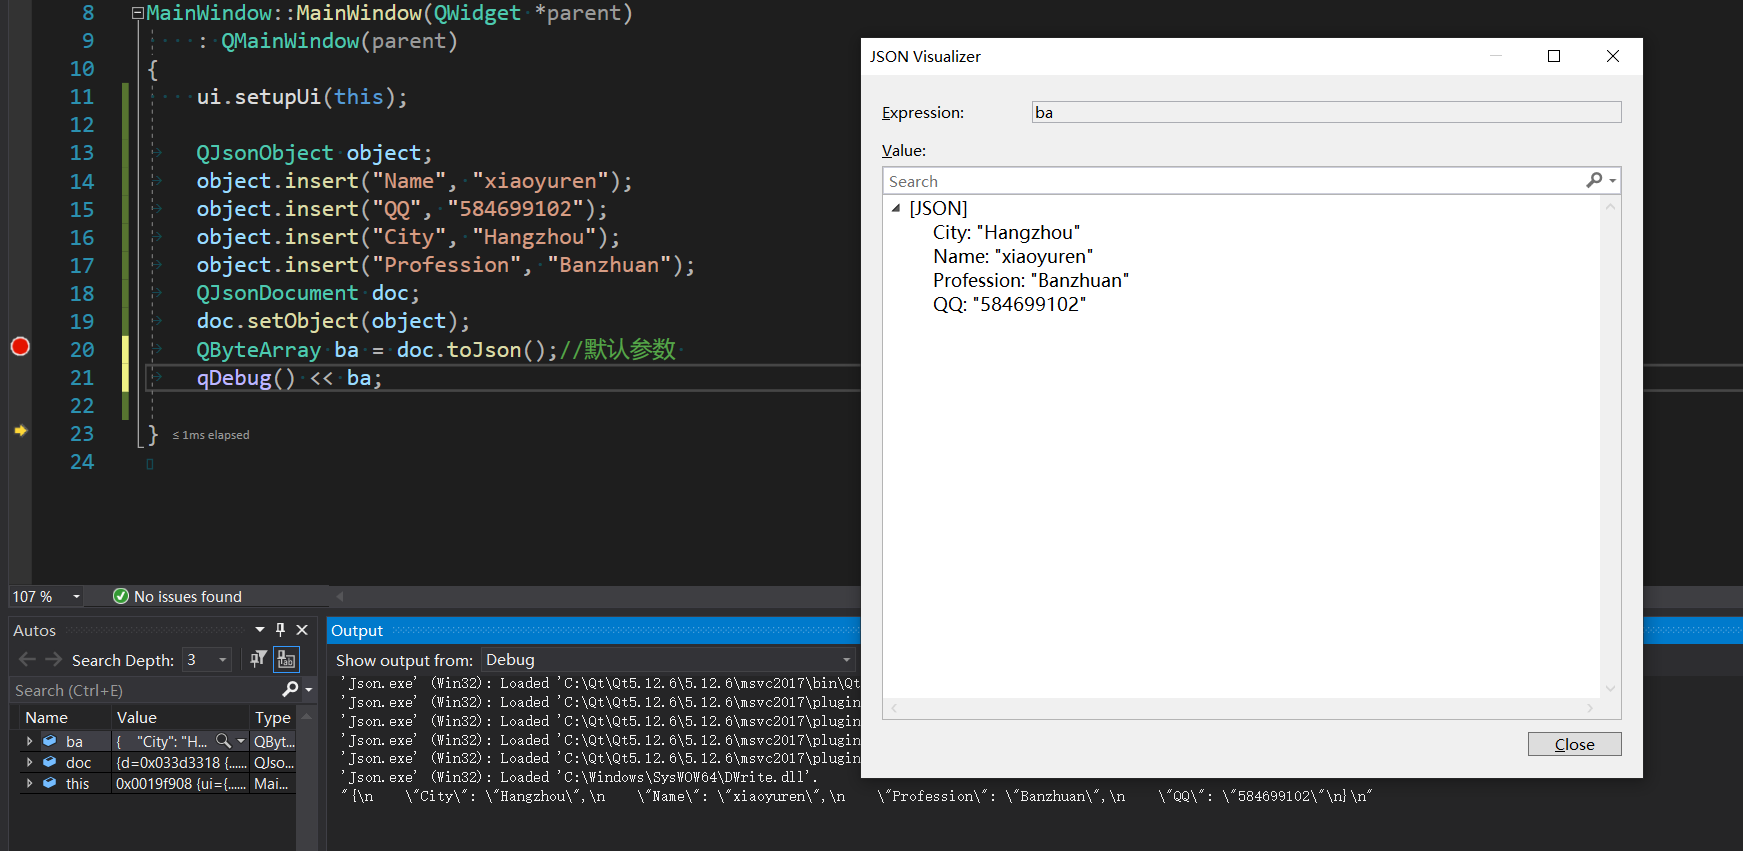
Task: Click the Autos list scrollbar up arrow
Action: (x=307, y=716)
